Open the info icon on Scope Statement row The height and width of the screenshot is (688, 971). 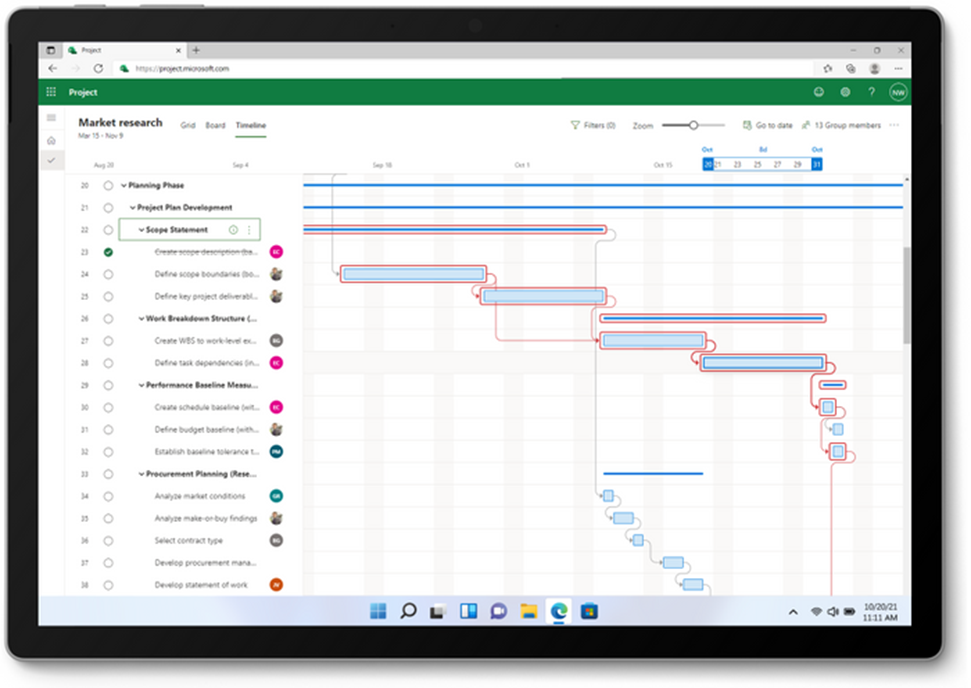pos(233,230)
